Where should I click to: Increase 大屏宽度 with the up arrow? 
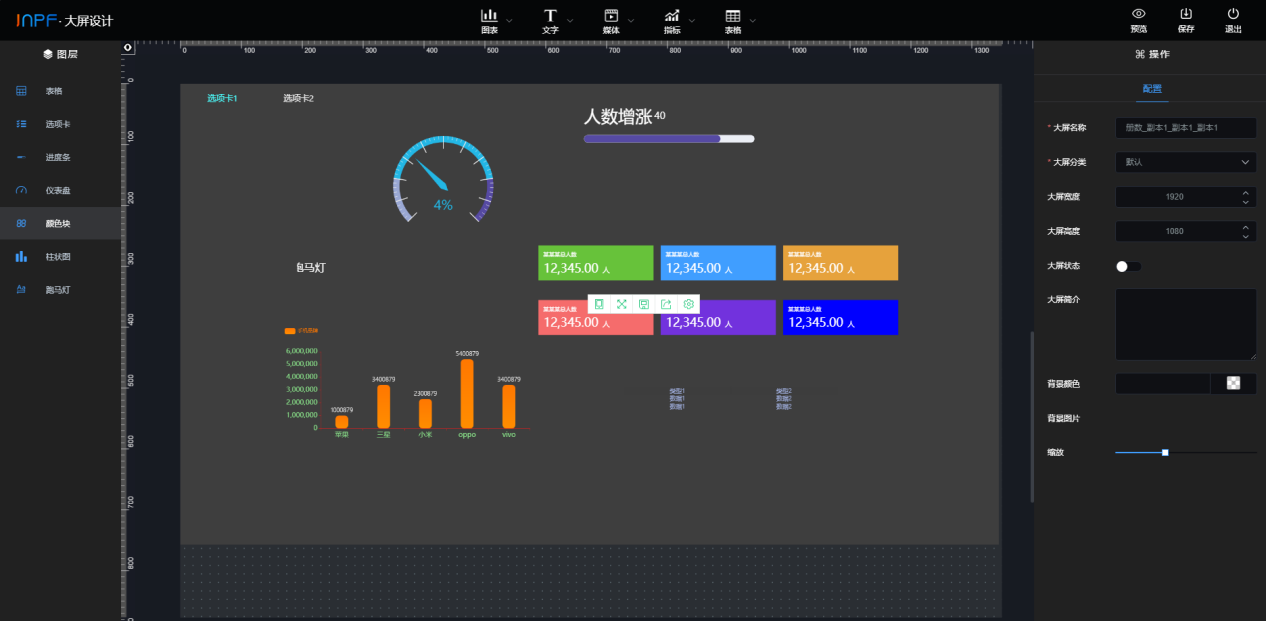(x=1245, y=192)
